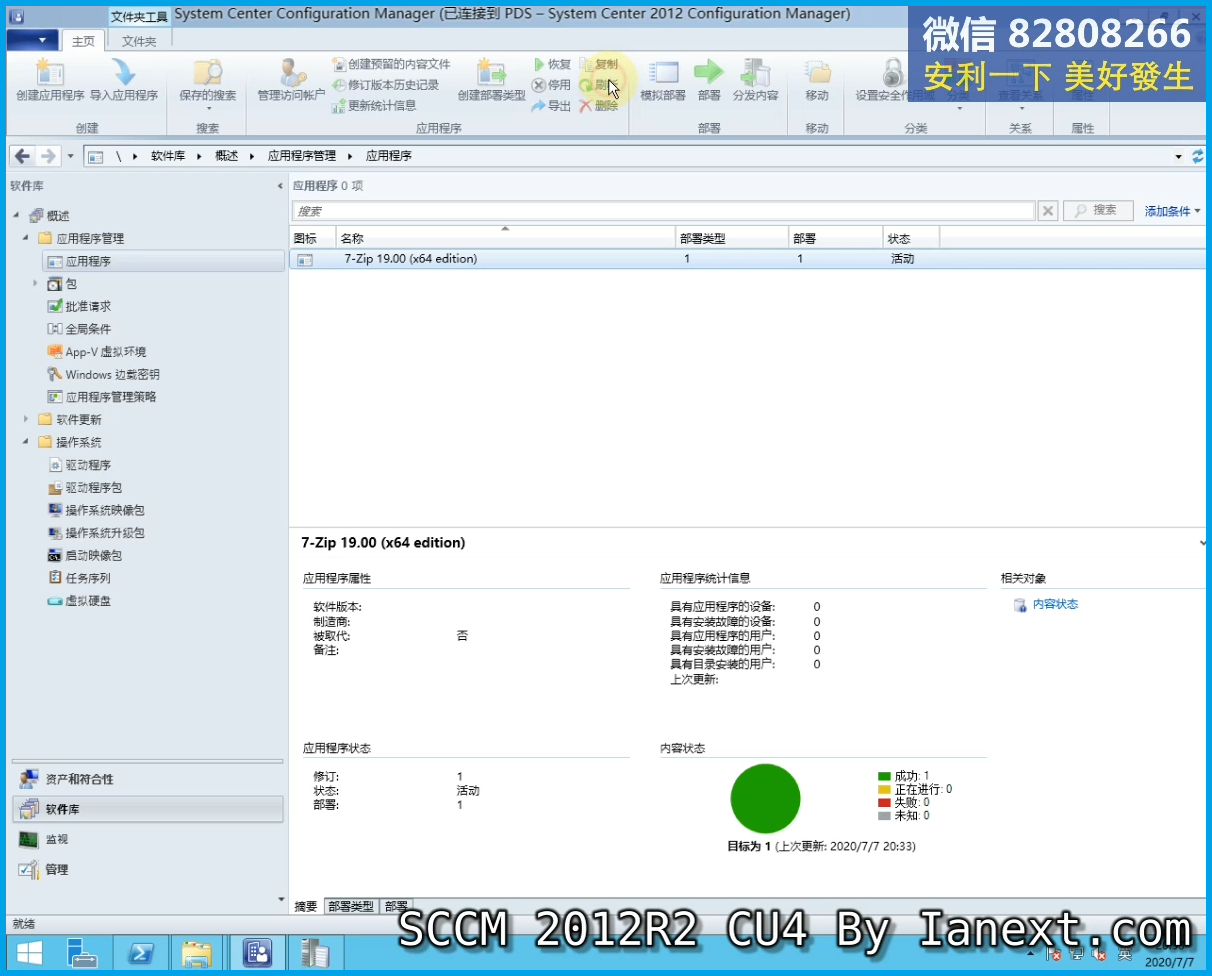This screenshot has width=1212, height=976.
Task: Open the blue application menu button
Action: pos(32,39)
